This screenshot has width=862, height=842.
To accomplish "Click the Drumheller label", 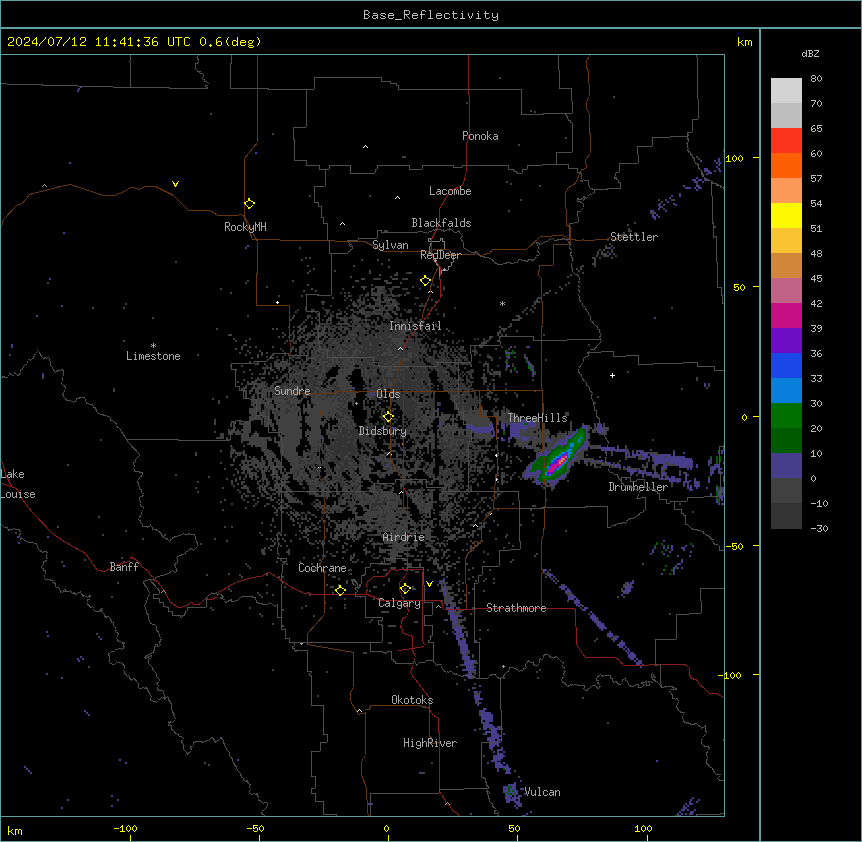I will [638, 487].
